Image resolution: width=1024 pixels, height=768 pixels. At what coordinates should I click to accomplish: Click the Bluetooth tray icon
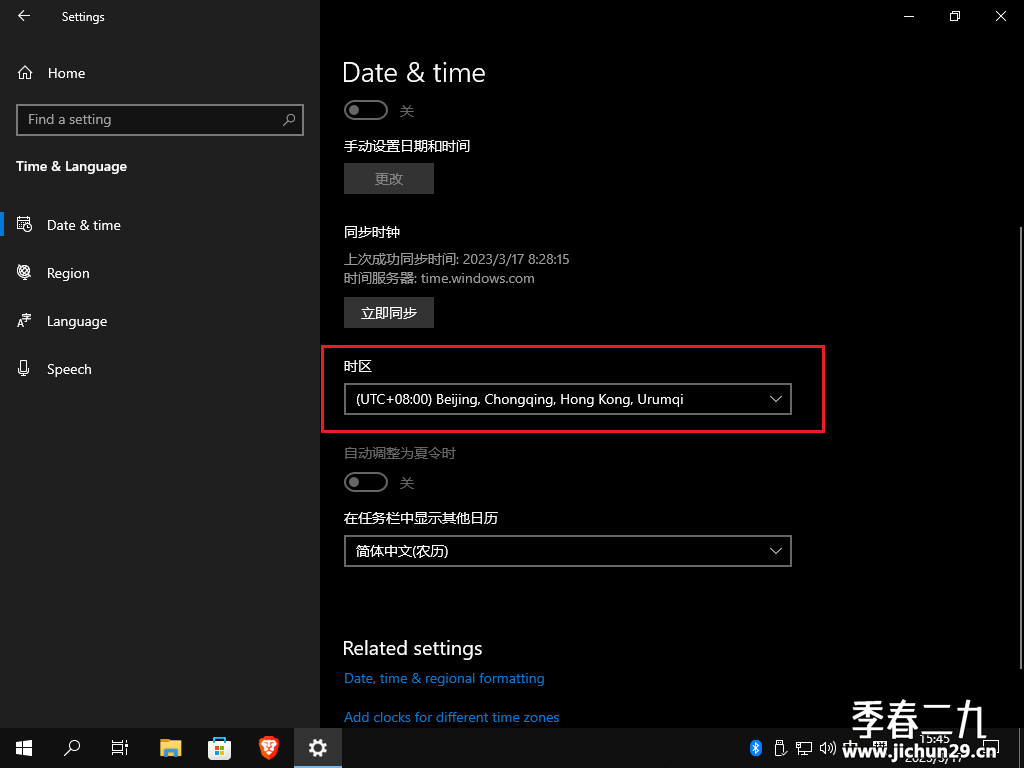[x=756, y=748]
